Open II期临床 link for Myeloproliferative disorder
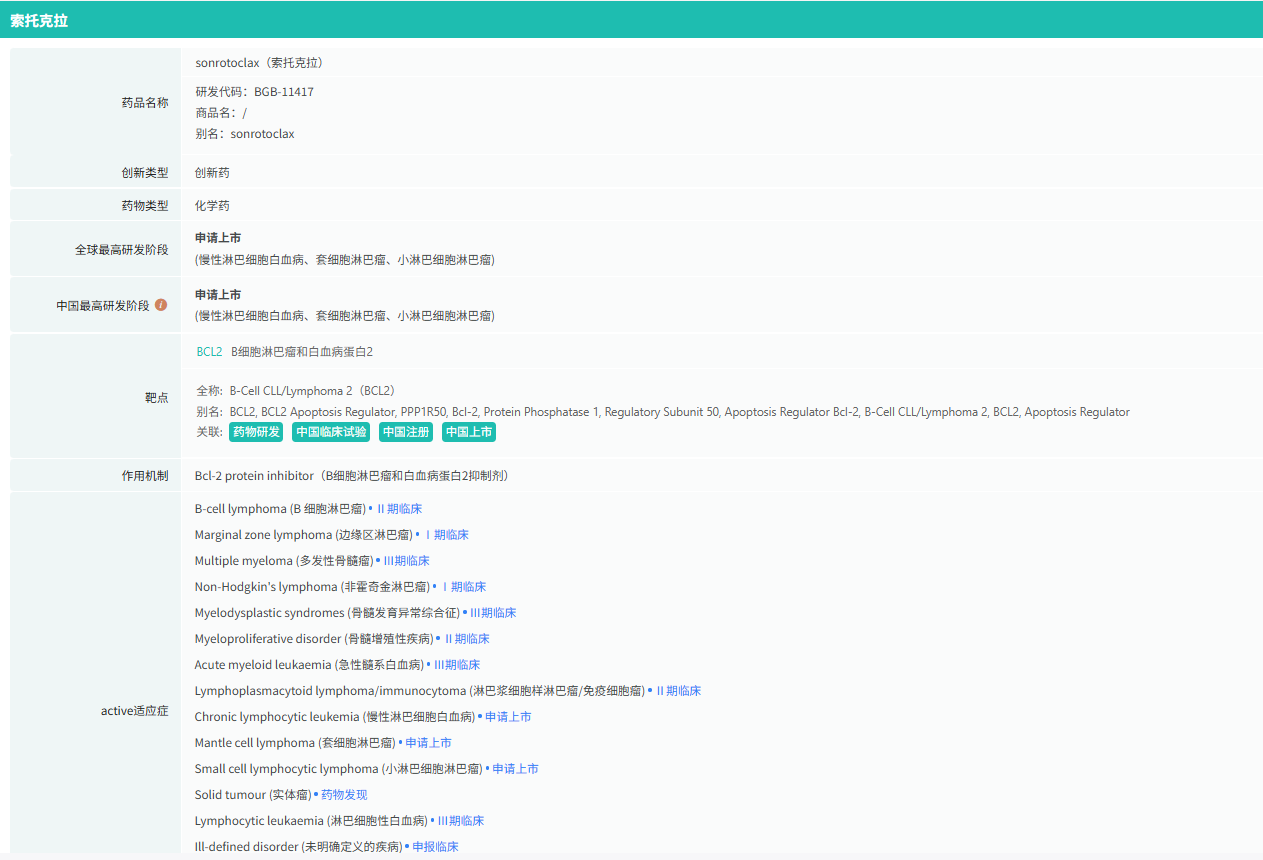This screenshot has height=860, width=1263. click(466, 639)
